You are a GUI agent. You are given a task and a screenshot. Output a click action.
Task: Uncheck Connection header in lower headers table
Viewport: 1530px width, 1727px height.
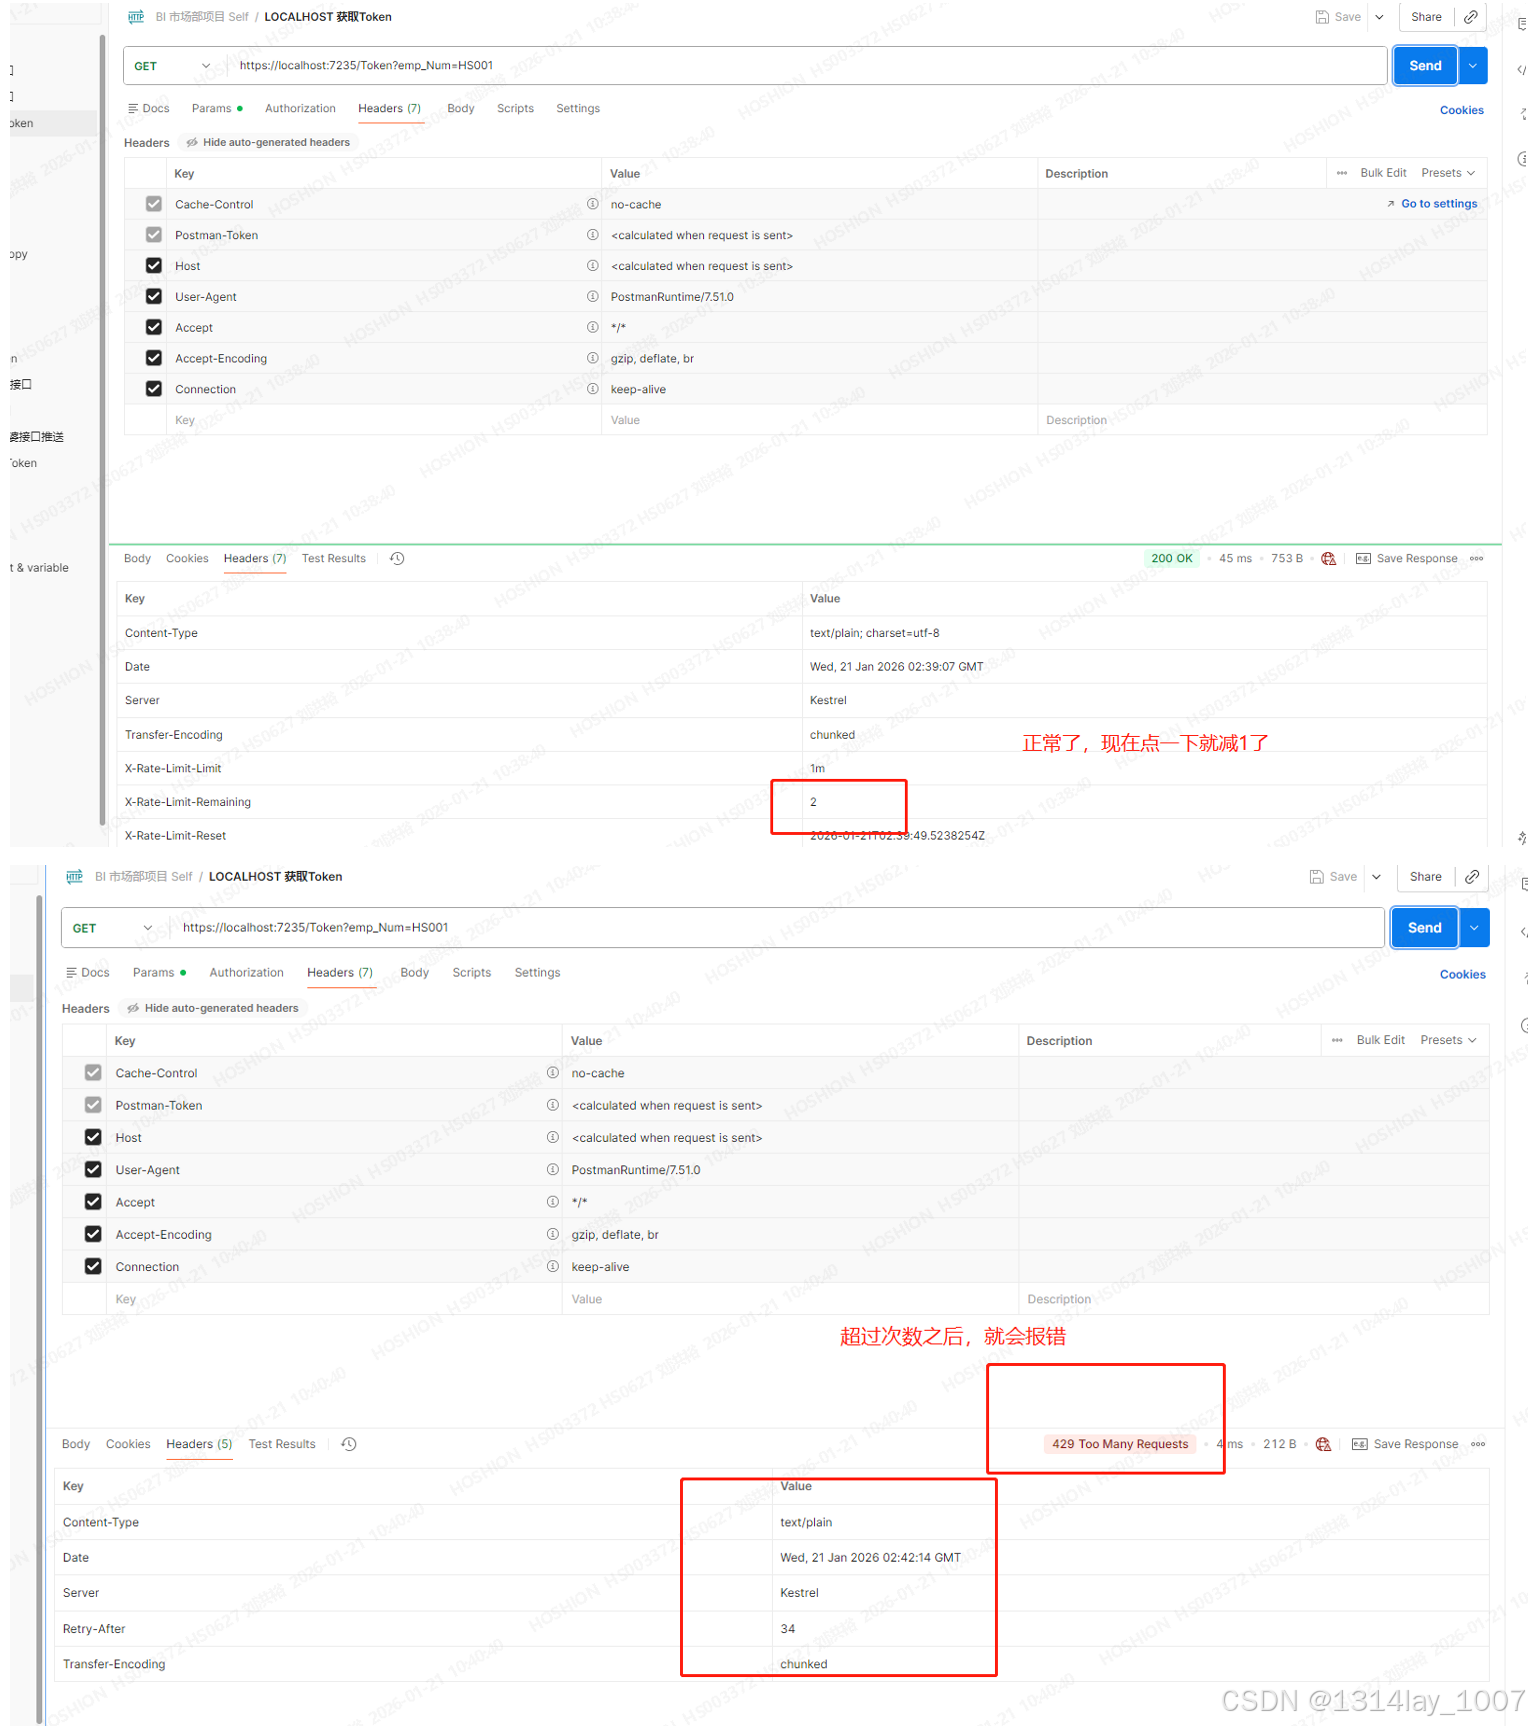pyautogui.click(x=93, y=1266)
